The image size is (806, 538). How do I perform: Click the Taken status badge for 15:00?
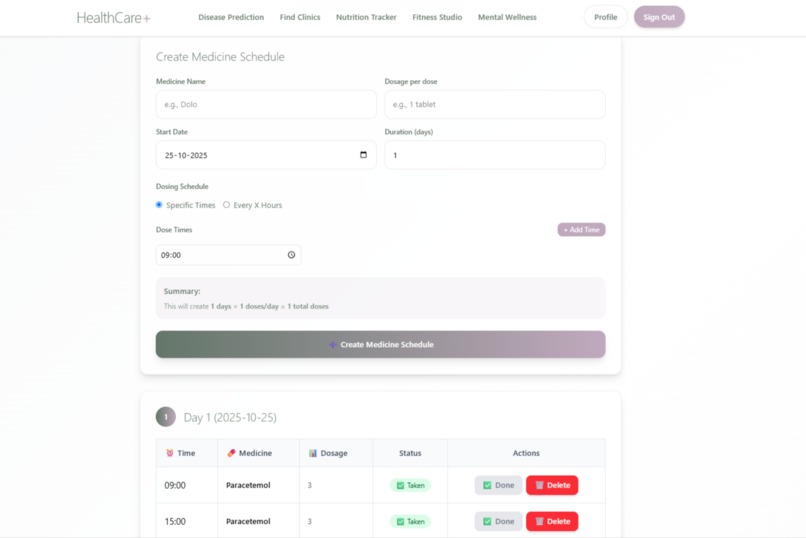pyautogui.click(x=410, y=521)
